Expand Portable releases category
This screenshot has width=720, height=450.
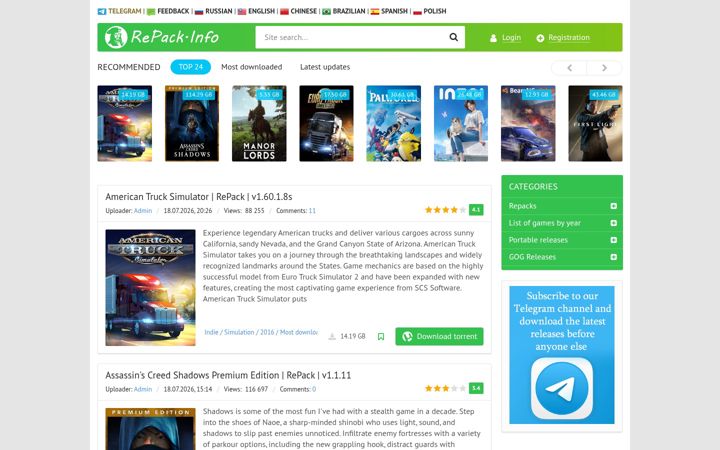pos(613,240)
